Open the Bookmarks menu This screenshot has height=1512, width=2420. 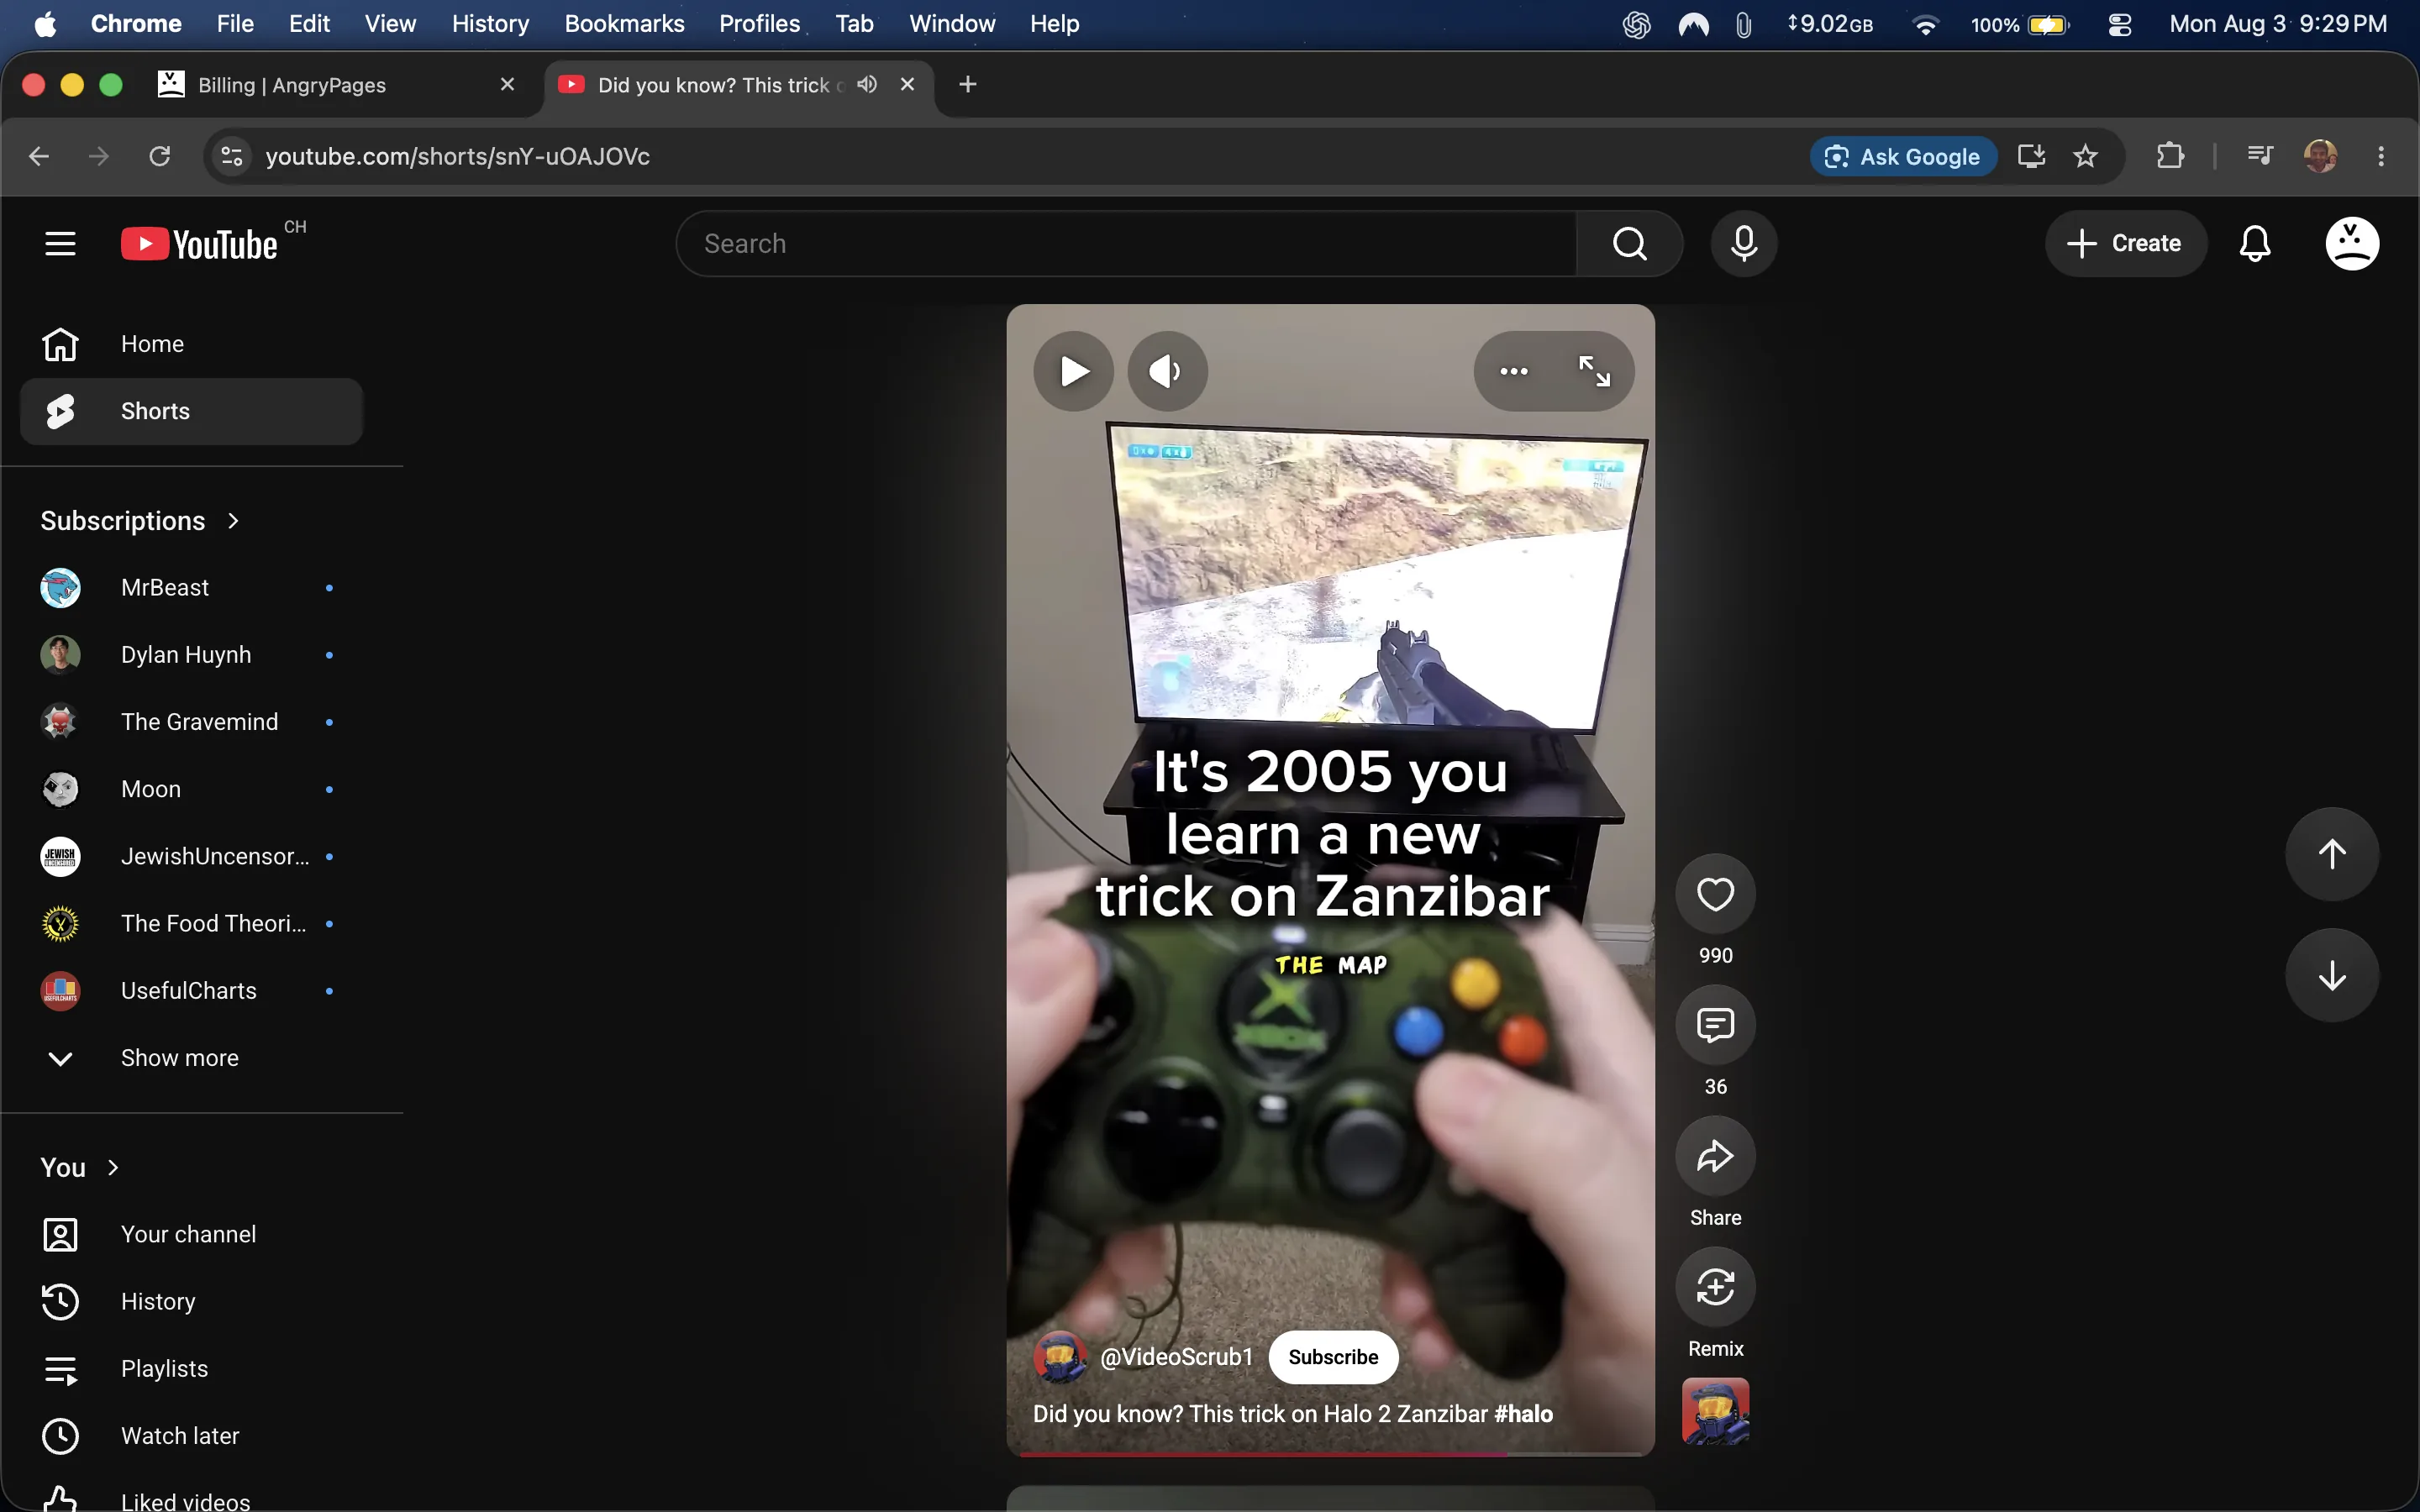[624, 24]
